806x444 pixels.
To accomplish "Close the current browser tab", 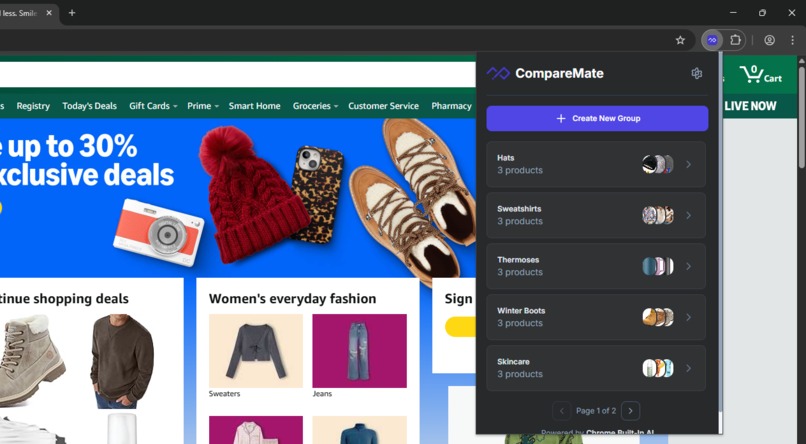I will click(x=49, y=13).
